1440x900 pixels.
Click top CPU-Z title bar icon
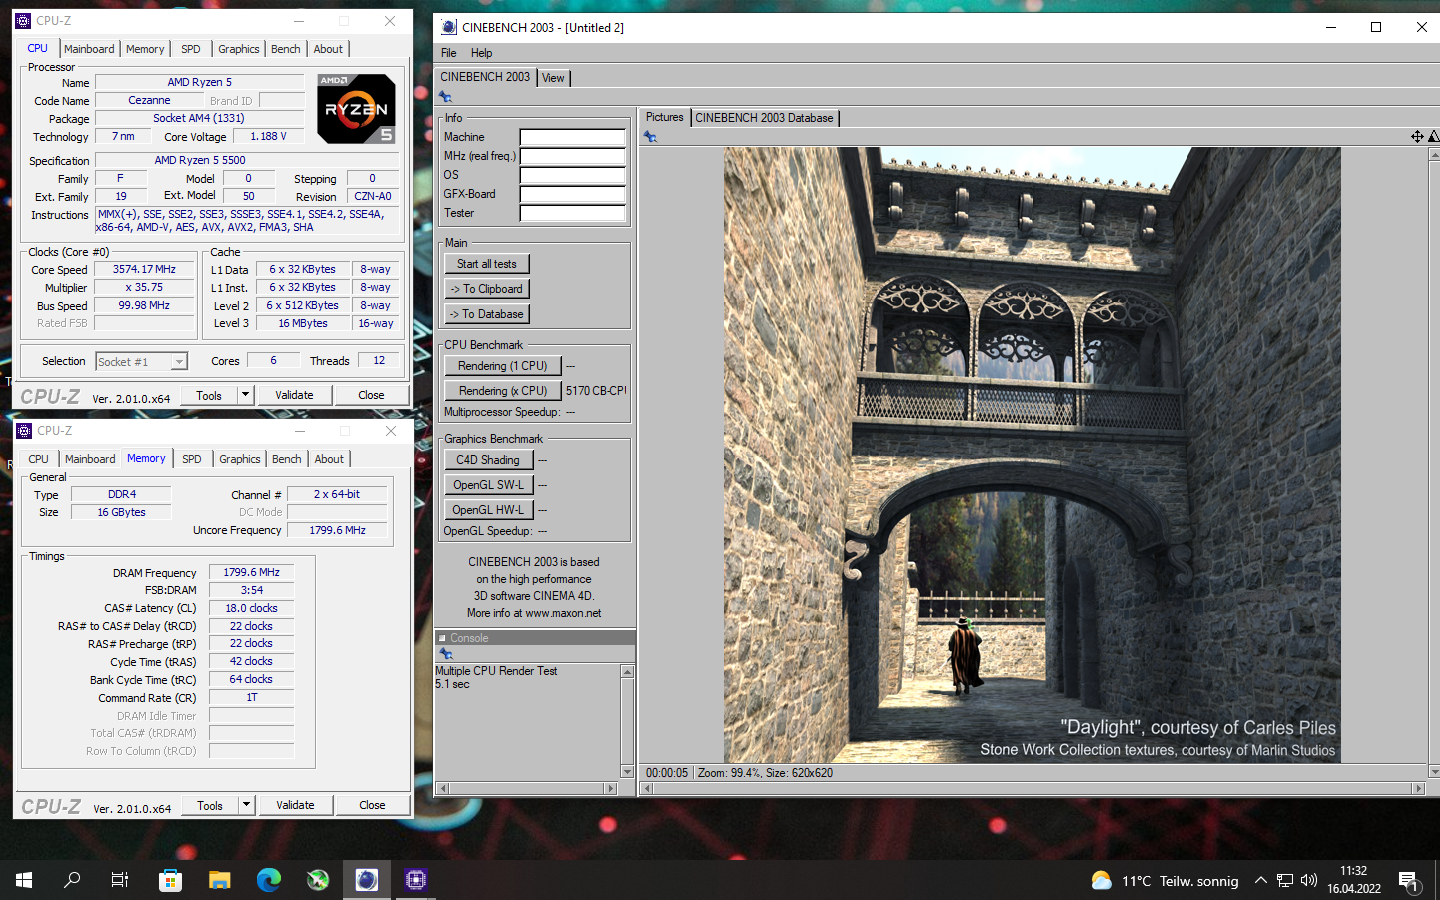click(x=23, y=20)
